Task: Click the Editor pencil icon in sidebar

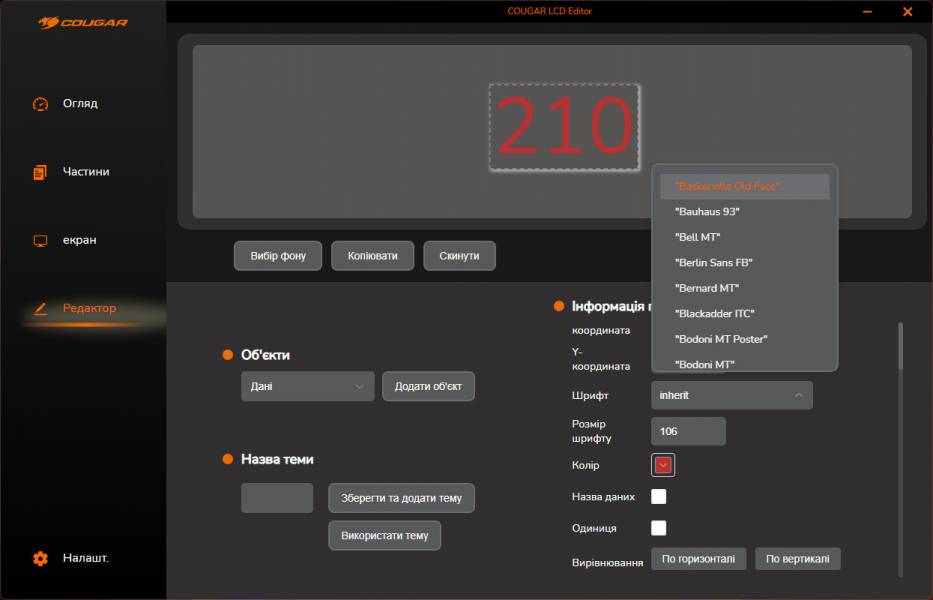Action: click(x=40, y=309)
